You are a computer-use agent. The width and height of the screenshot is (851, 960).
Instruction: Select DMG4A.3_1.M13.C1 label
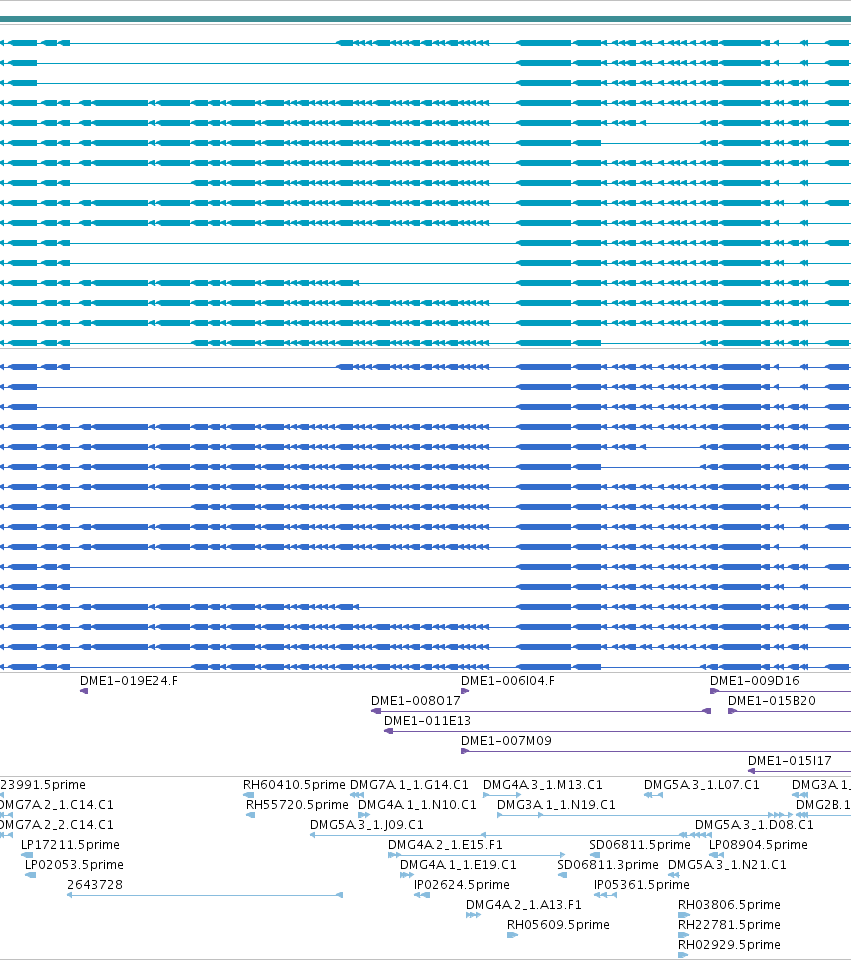(x=542, y=785)
